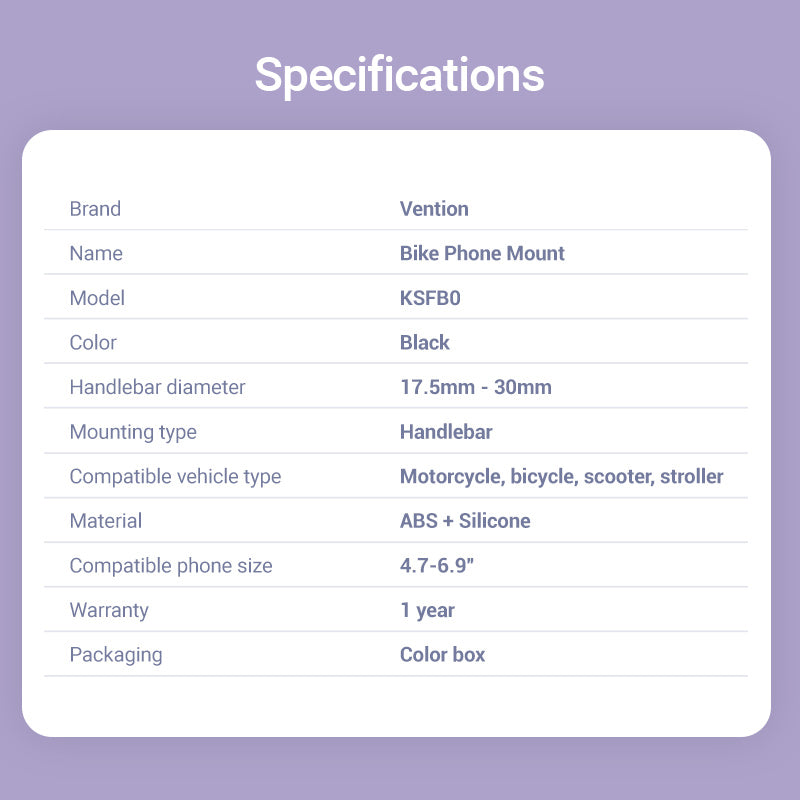
Task: Click the Vention brand value
Action: tap(434, 209)
